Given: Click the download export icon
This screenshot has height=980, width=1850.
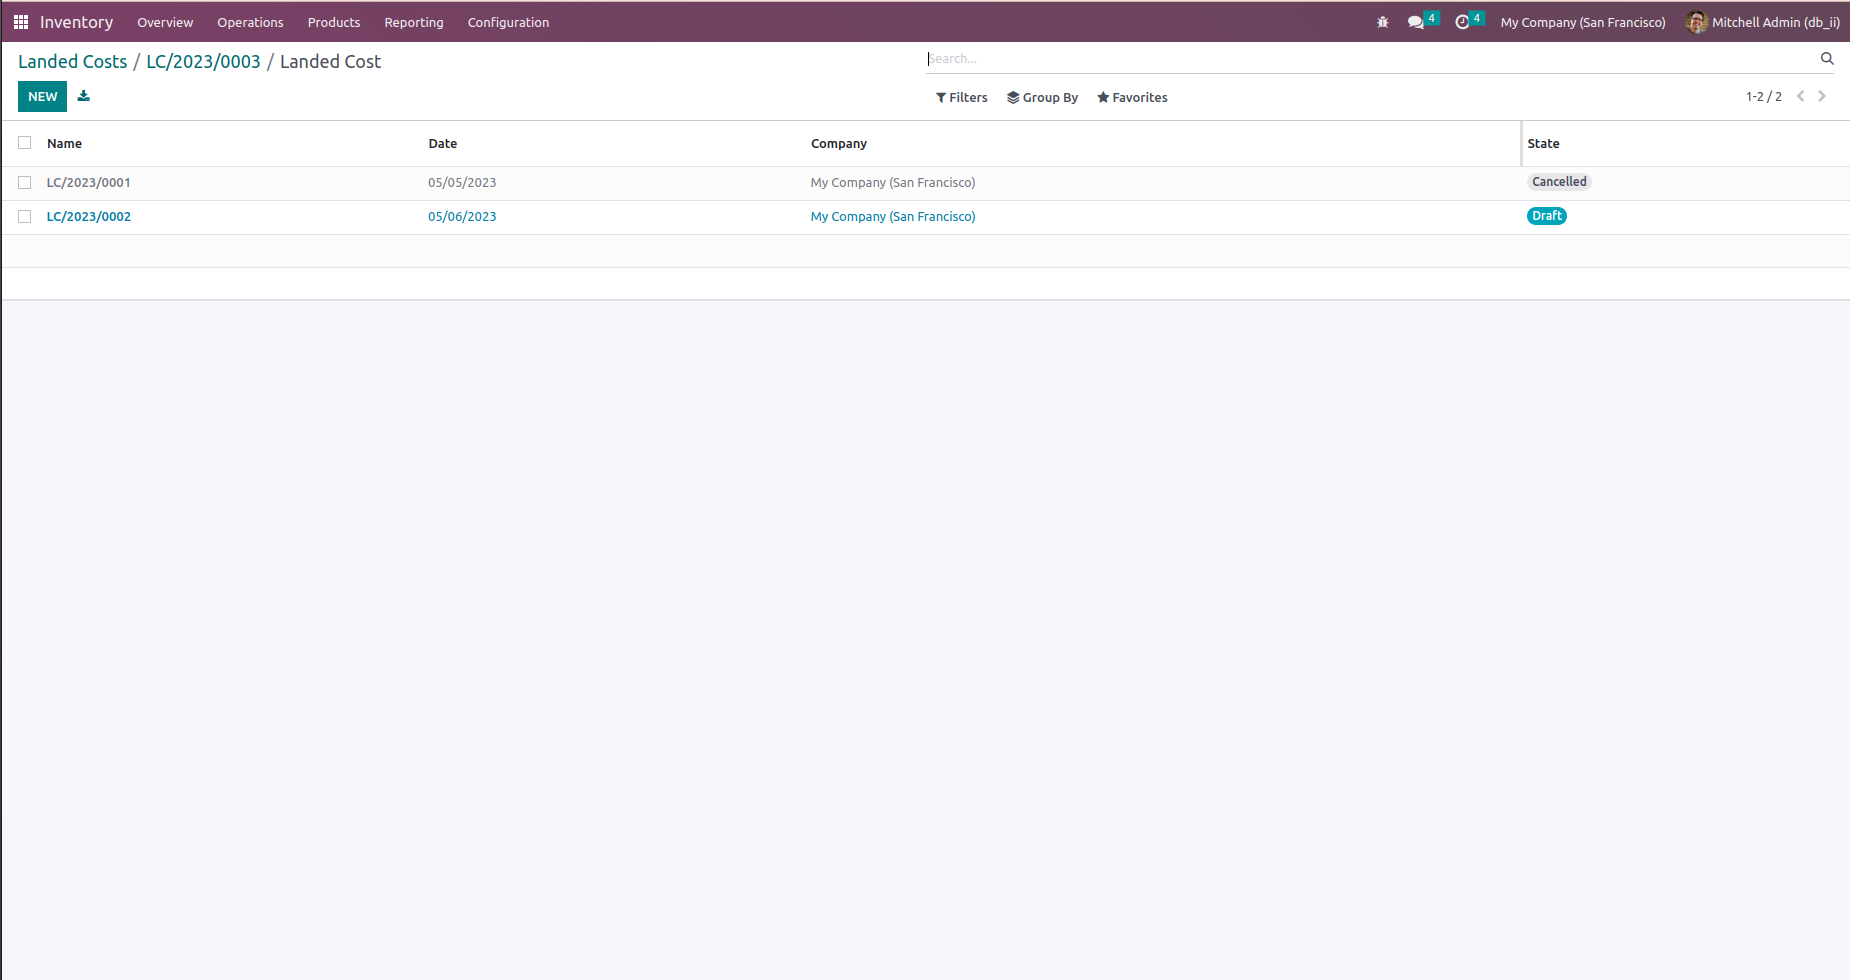Looking at the screenshot, I should 84,96.
